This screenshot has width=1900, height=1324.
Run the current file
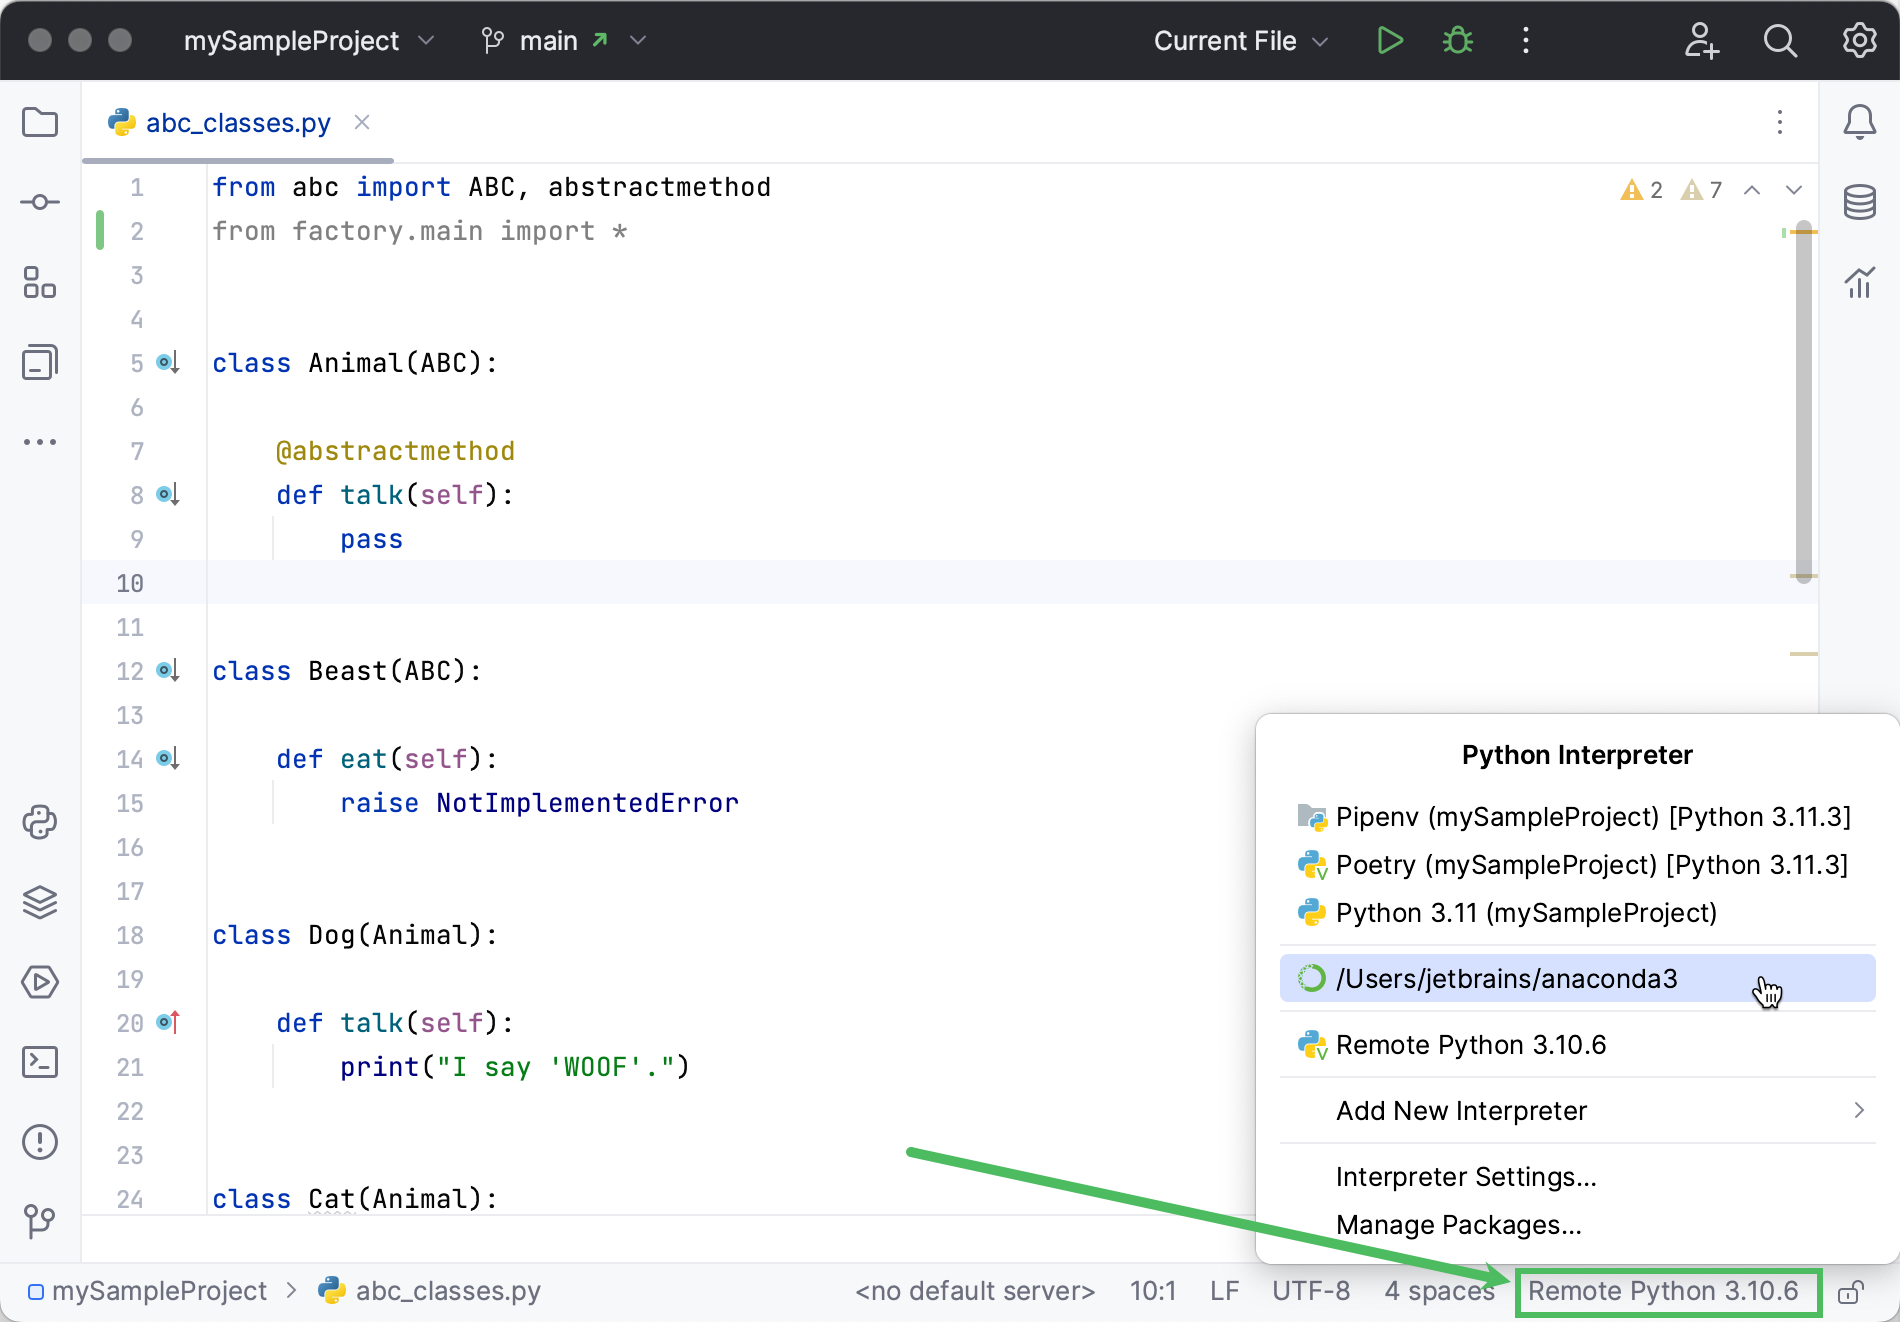(1389, 40)
